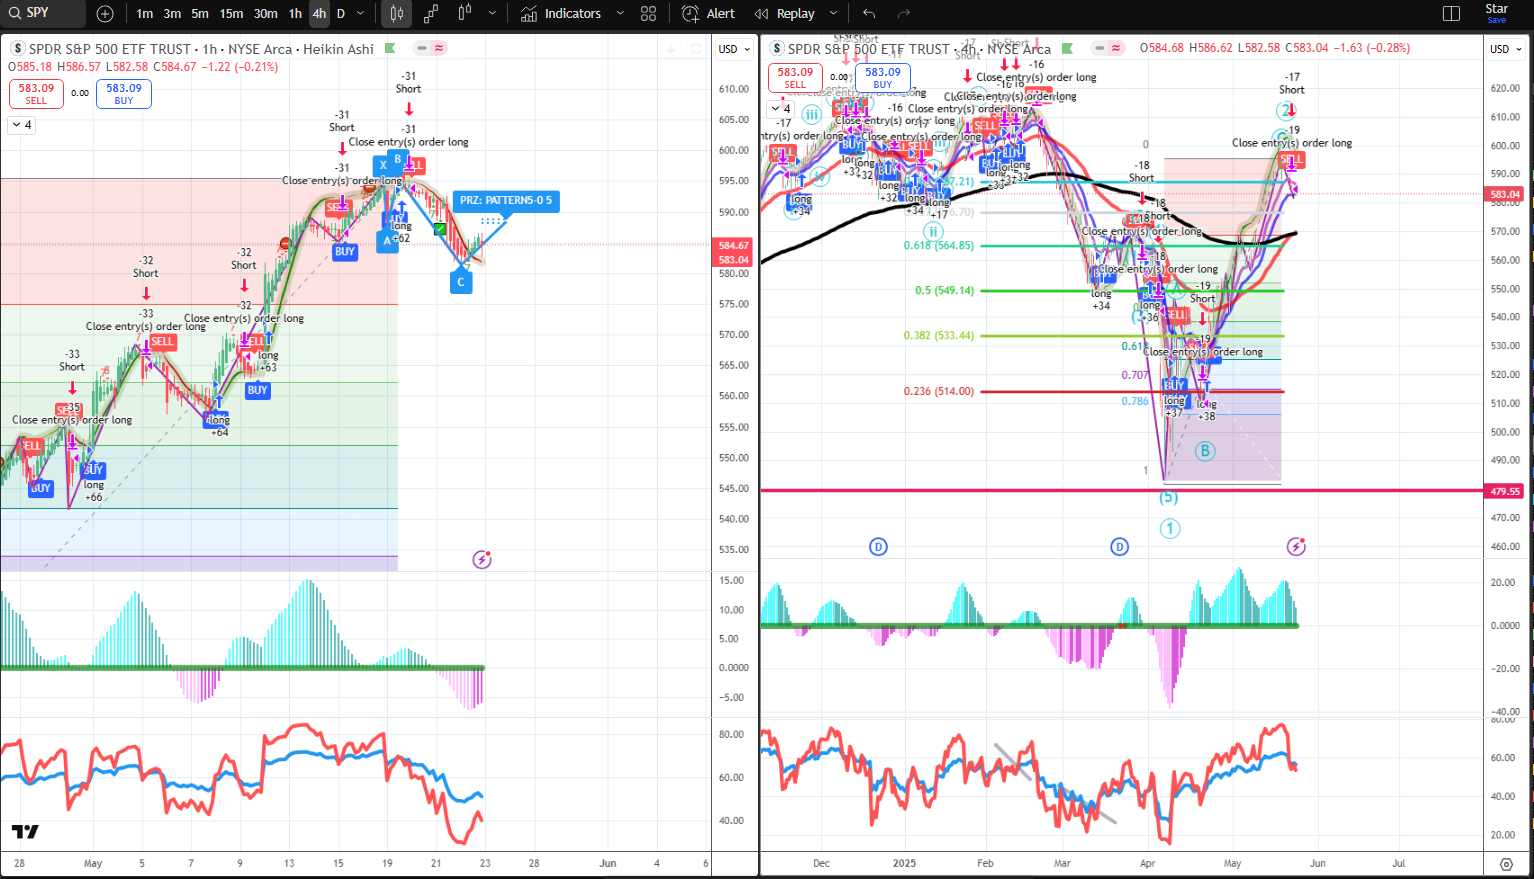Switch interval to 15m

point(231,14)
